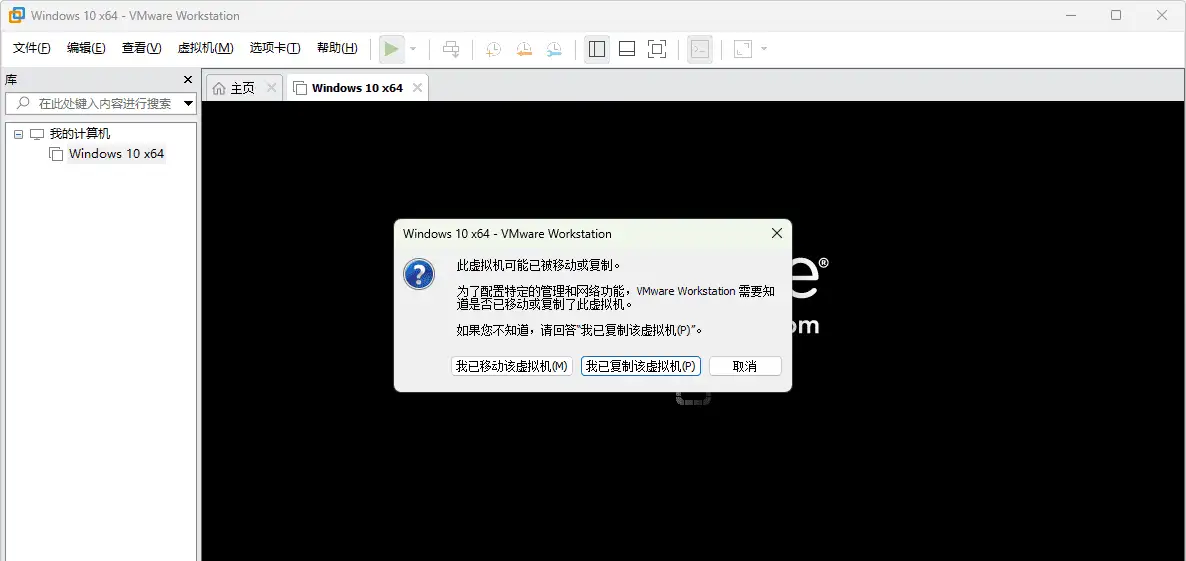Image resolution: width=1186 pixels, height=561 pixels.
Task: Click 我已移动该虚拟机(M) button
Action: coord(511,366)
